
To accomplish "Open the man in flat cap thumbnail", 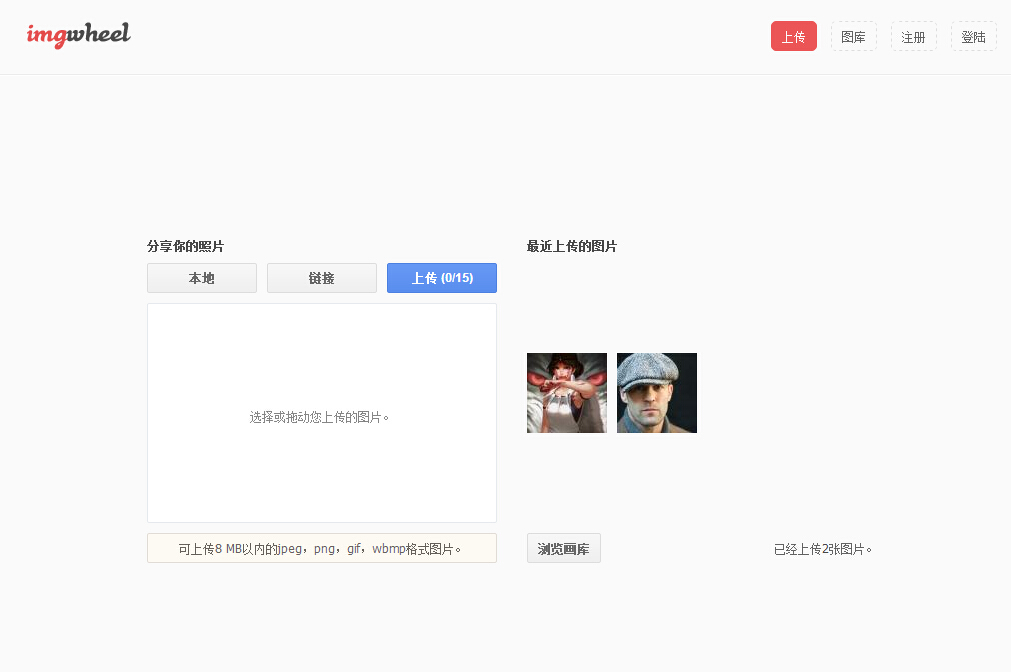I will point(657,393).
